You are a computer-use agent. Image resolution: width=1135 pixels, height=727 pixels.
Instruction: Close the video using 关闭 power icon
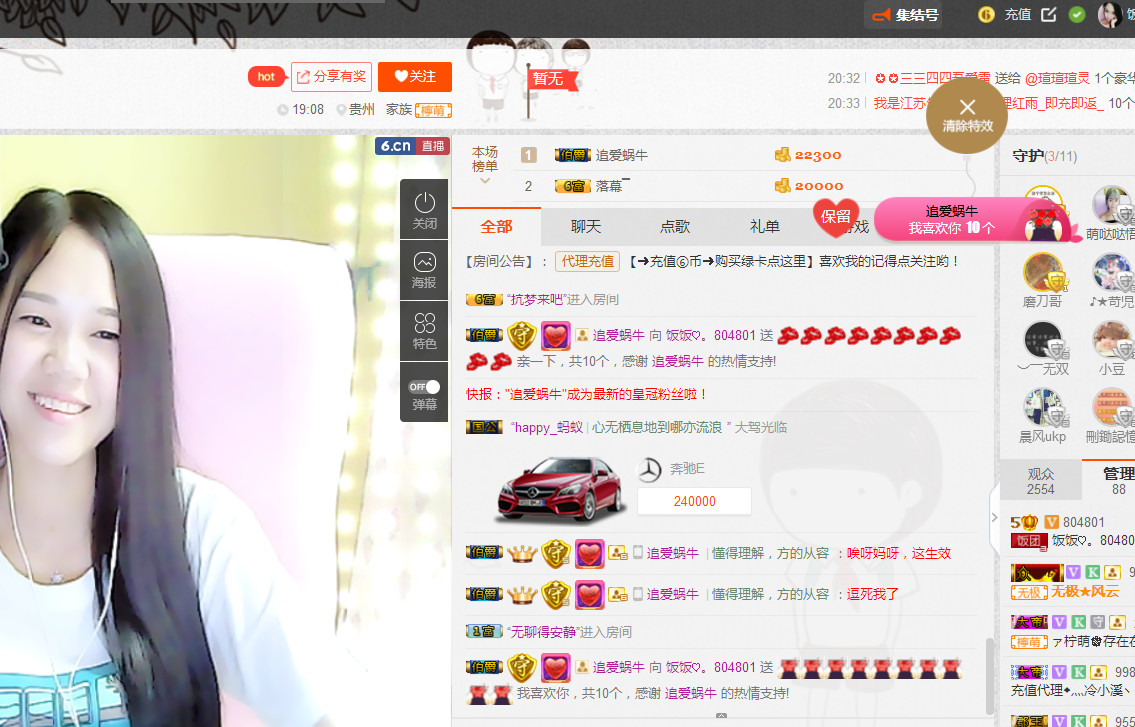(x=424, y=209)
